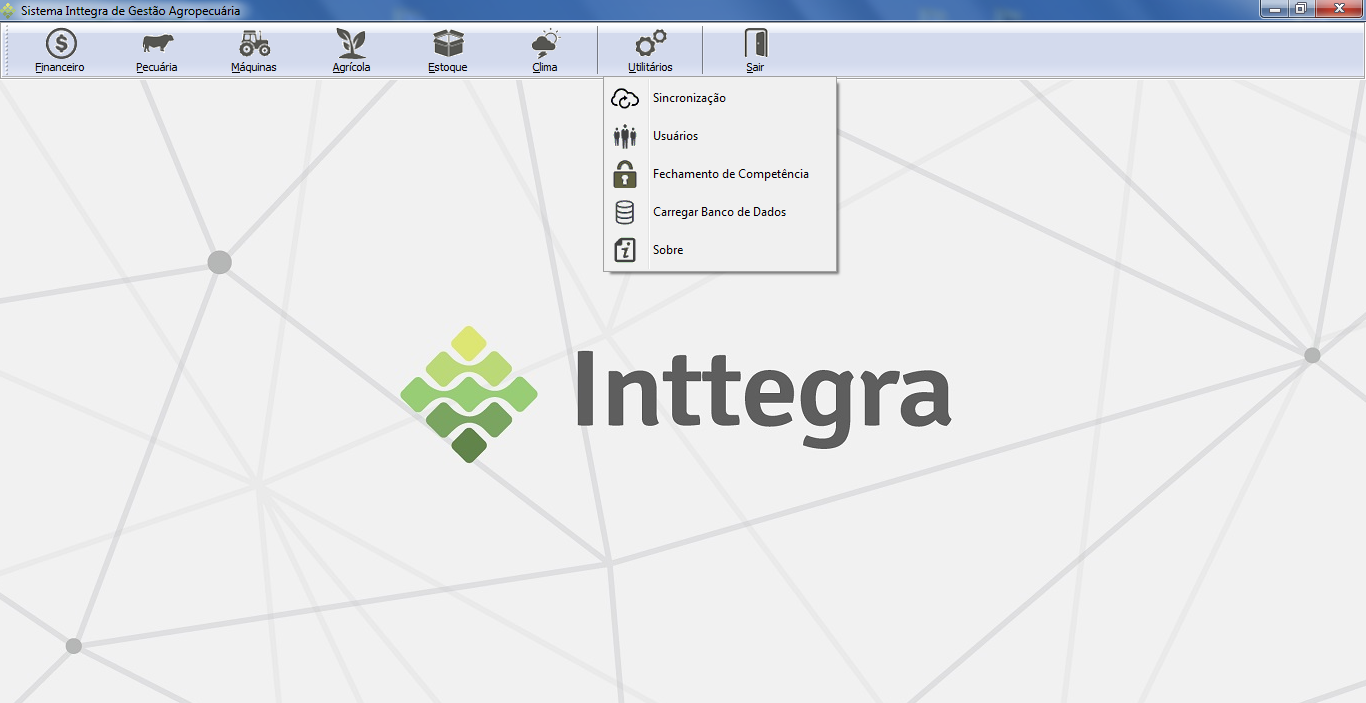This screenshot has height=703, width=1366.
Task: Click the Sobre info icon
Action: click(x=625, y=250)
